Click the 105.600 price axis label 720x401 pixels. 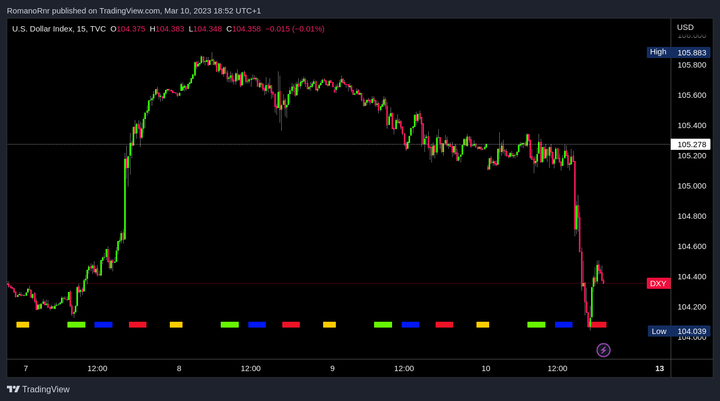point(692,96)
